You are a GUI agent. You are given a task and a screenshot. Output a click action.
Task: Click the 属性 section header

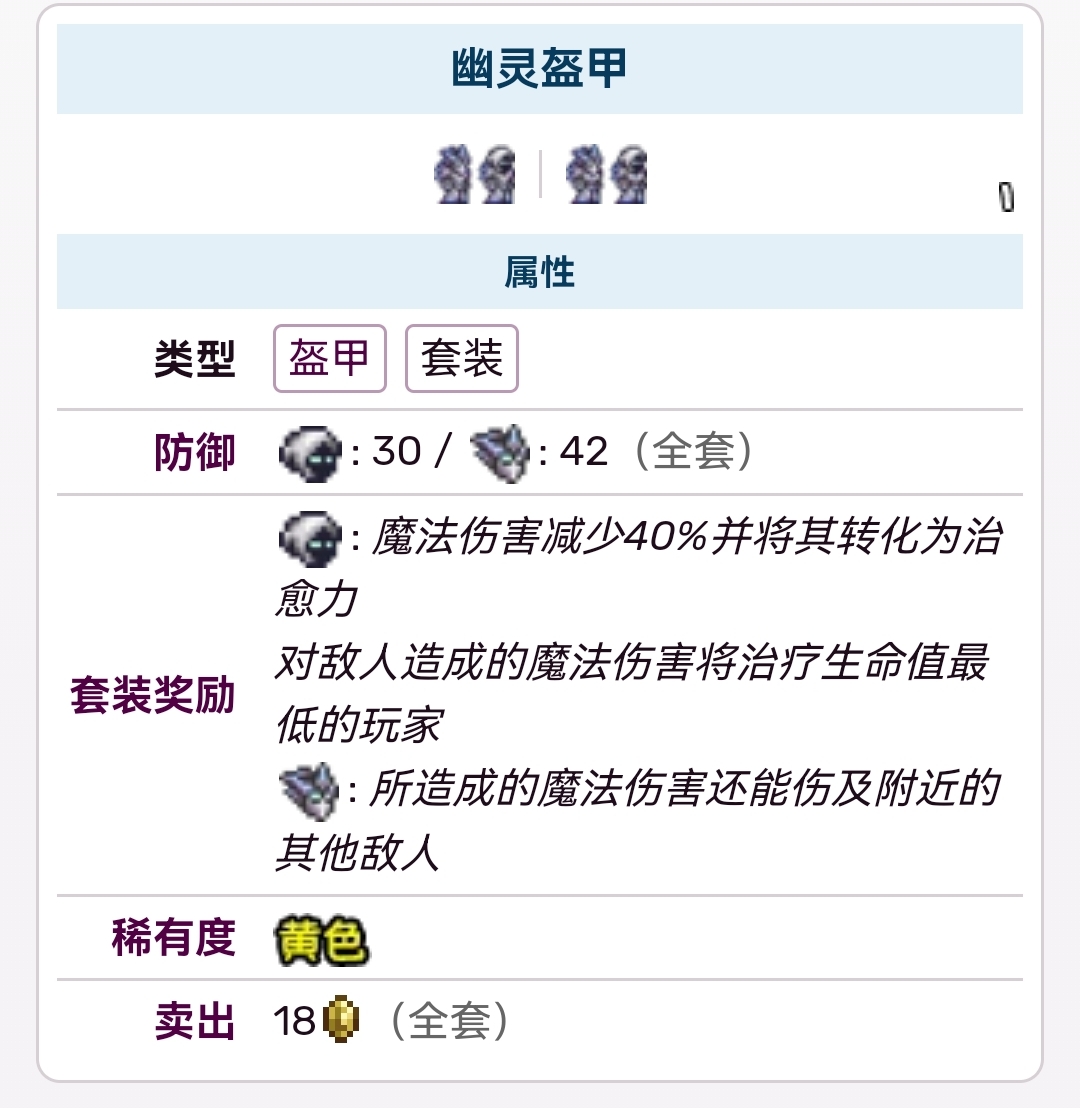pyautogui.click(x=539, y=271)
